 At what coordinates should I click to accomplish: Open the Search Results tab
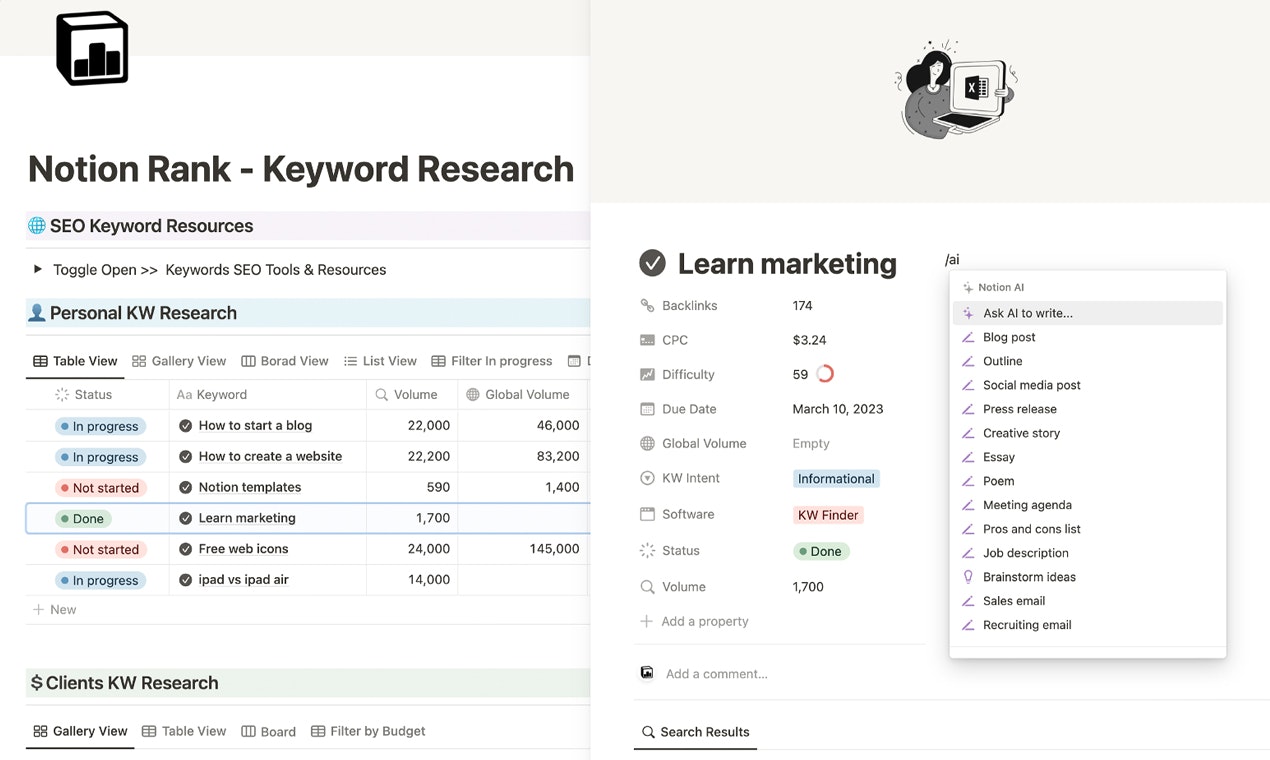695,732
